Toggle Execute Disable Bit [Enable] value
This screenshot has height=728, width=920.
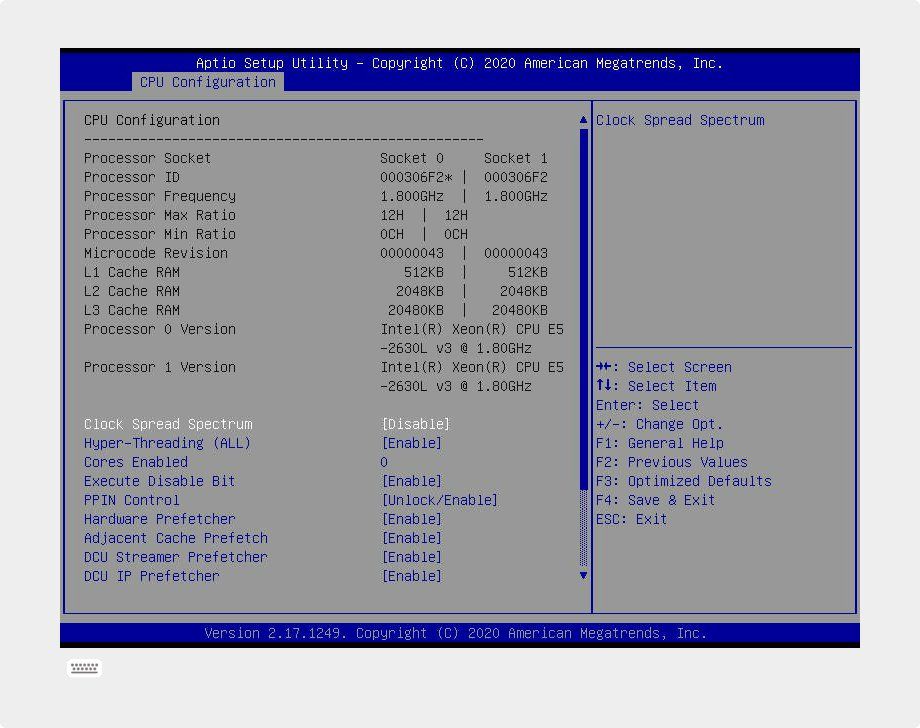tap(411, 481)
